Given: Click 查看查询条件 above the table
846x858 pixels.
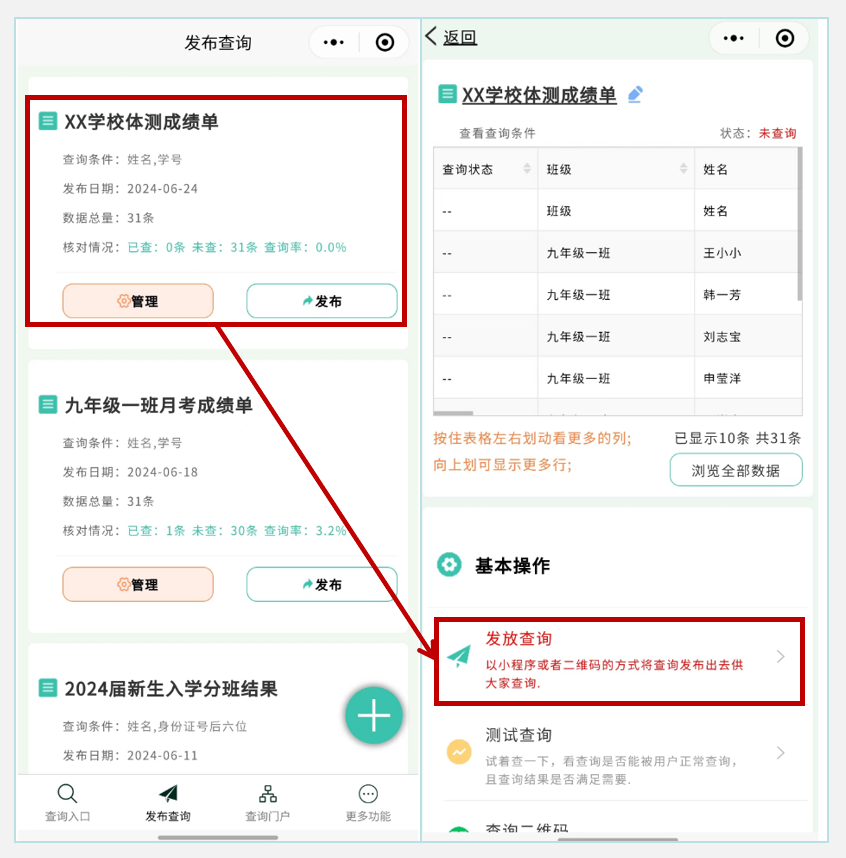Looking at the screenshot, I should pos(497,134).
